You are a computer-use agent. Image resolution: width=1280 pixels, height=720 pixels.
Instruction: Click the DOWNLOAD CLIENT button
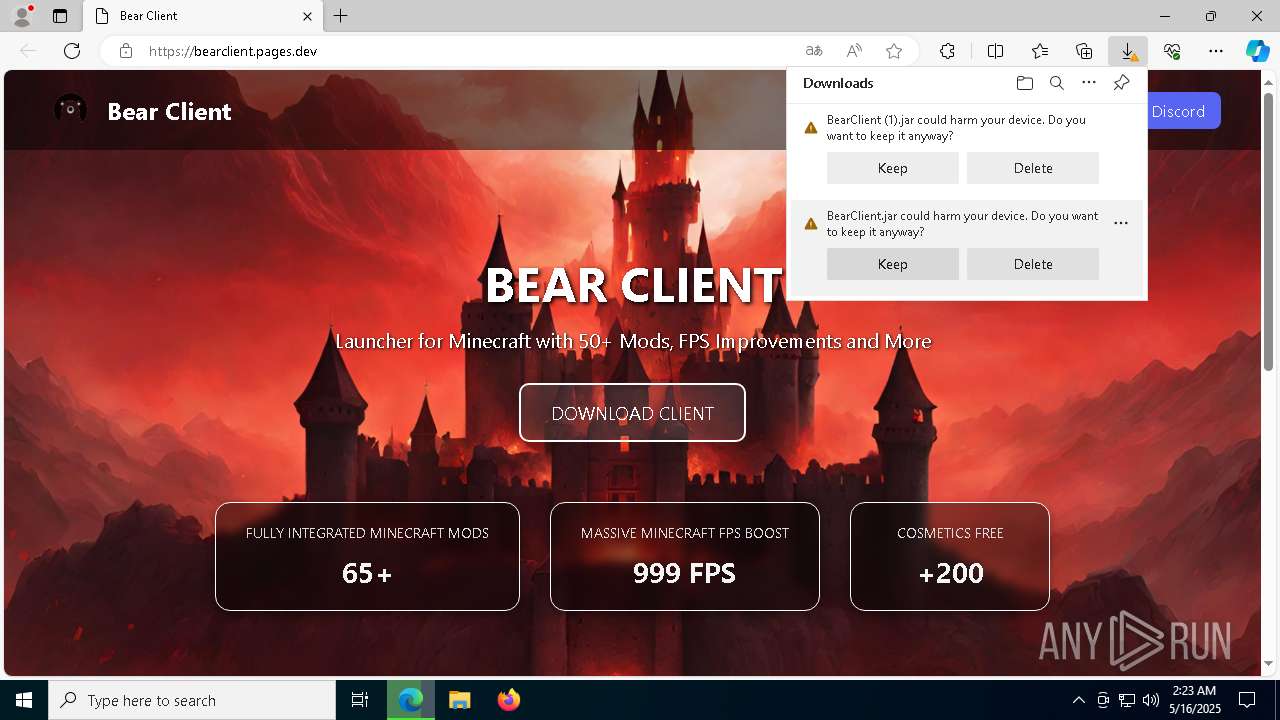(632, 412)
